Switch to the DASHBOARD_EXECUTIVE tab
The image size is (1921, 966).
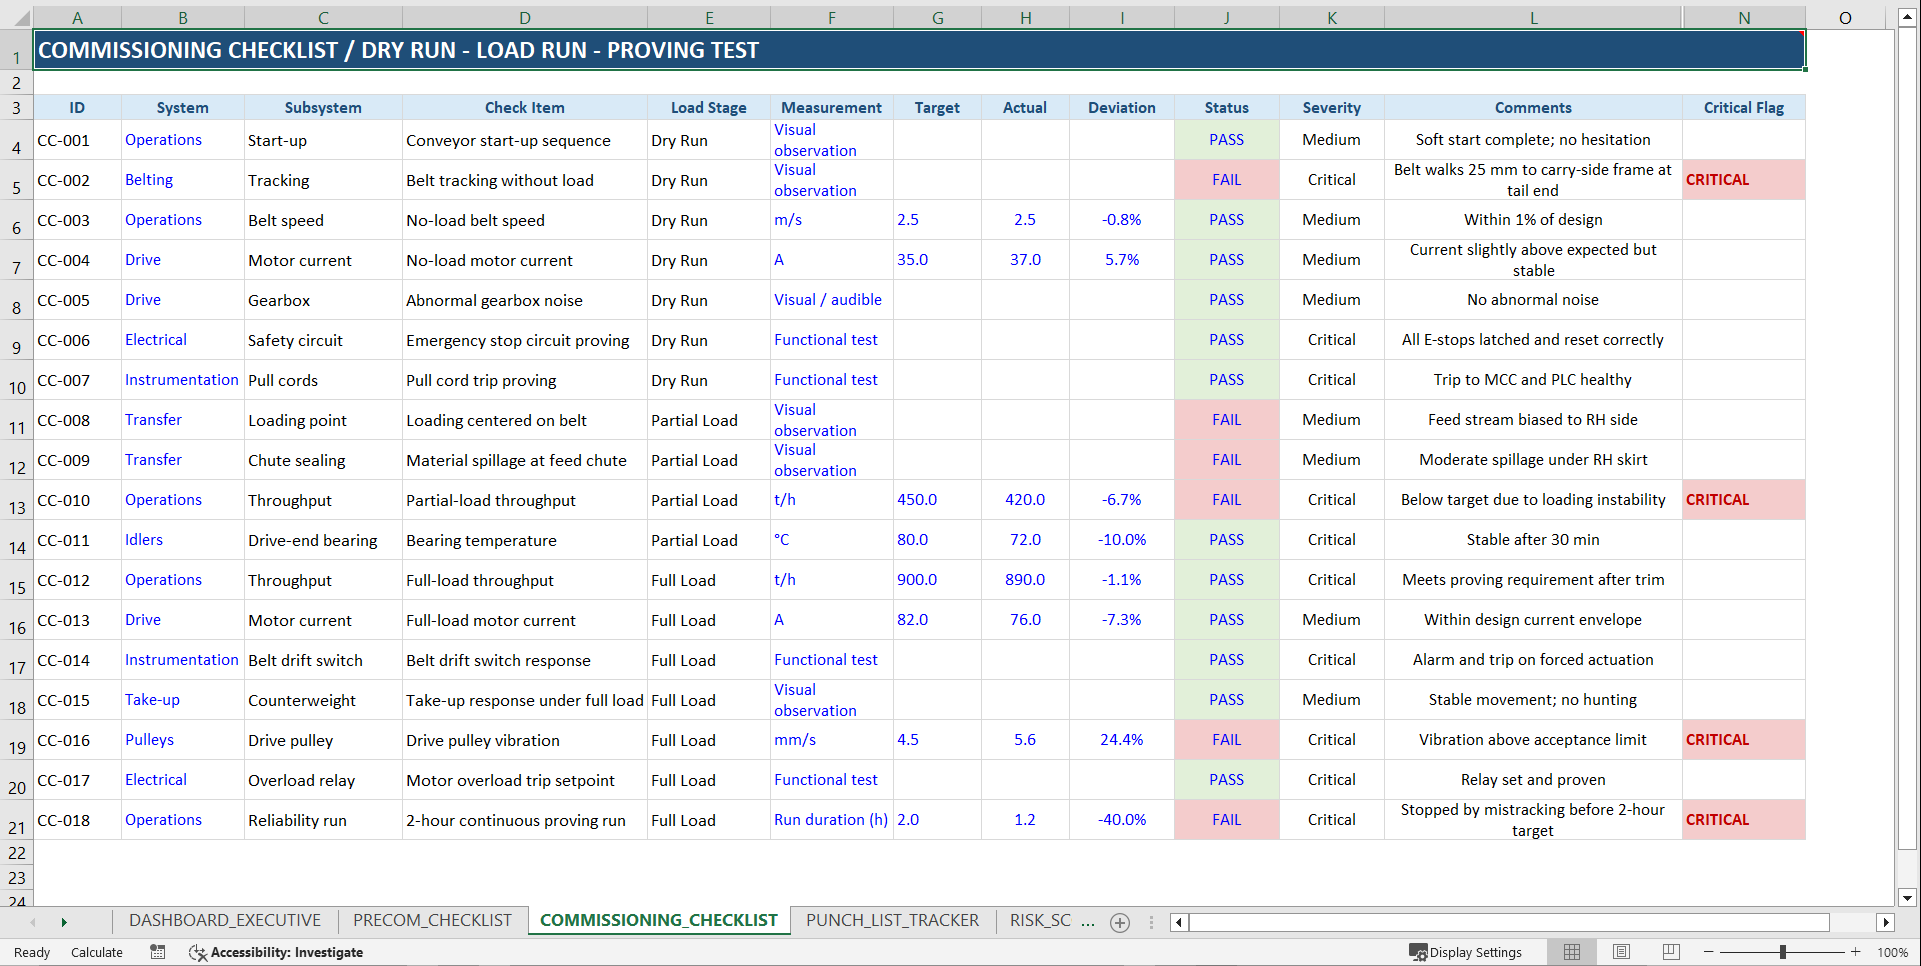coord(224,920)
